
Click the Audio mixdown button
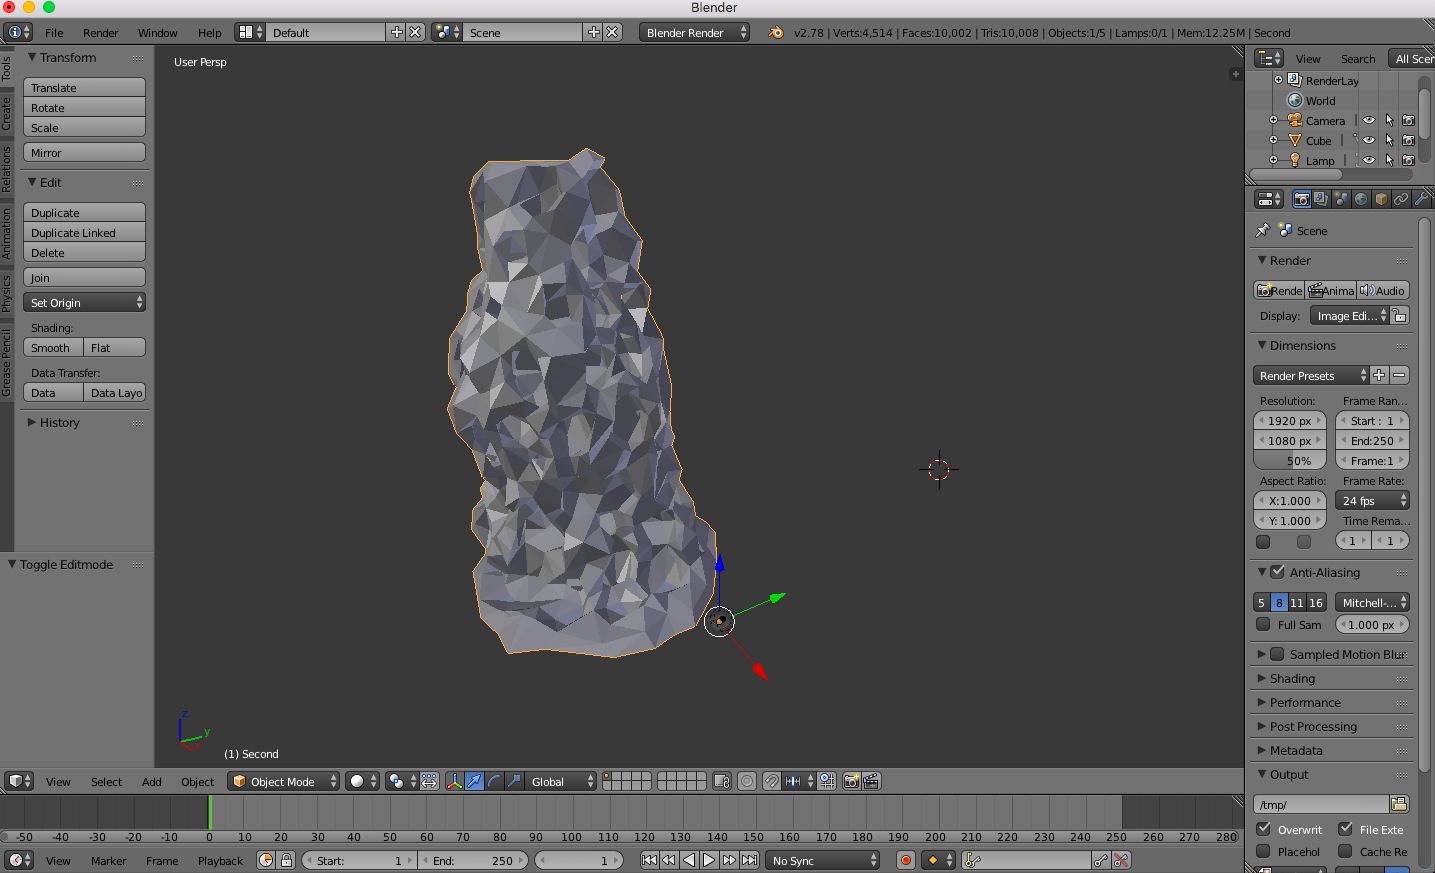tap(1383, 291)
